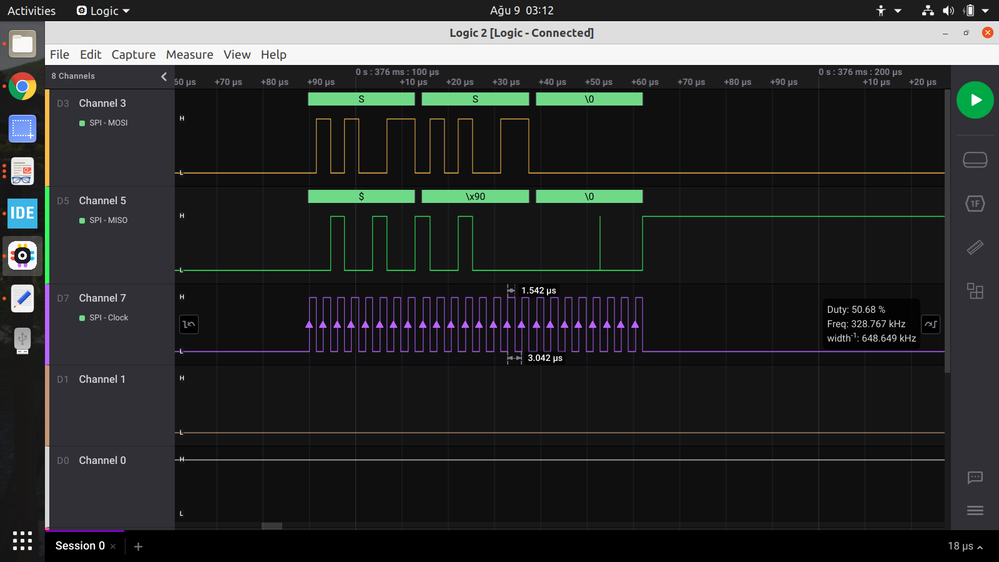Viewport: 999px width, 562px height.
Task: Open accessibility menu in top bar
Action: pyautogui.click(x=888, y=10)
